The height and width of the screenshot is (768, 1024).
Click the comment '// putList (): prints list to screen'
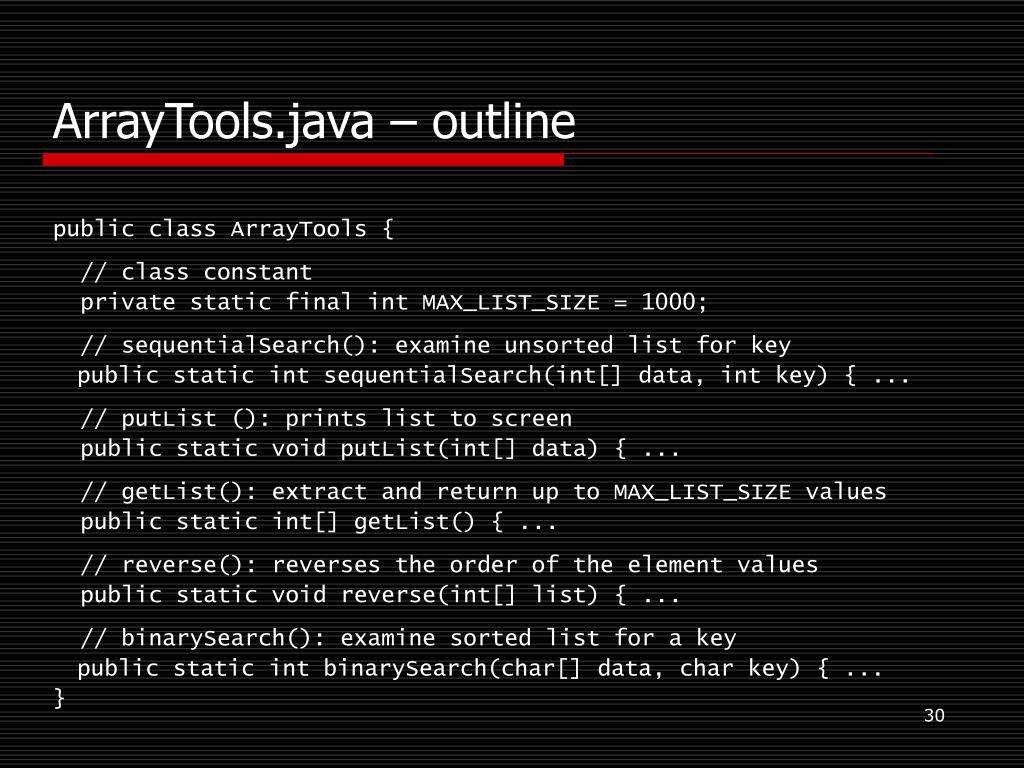pyautogui.click(x=327, y=418)
